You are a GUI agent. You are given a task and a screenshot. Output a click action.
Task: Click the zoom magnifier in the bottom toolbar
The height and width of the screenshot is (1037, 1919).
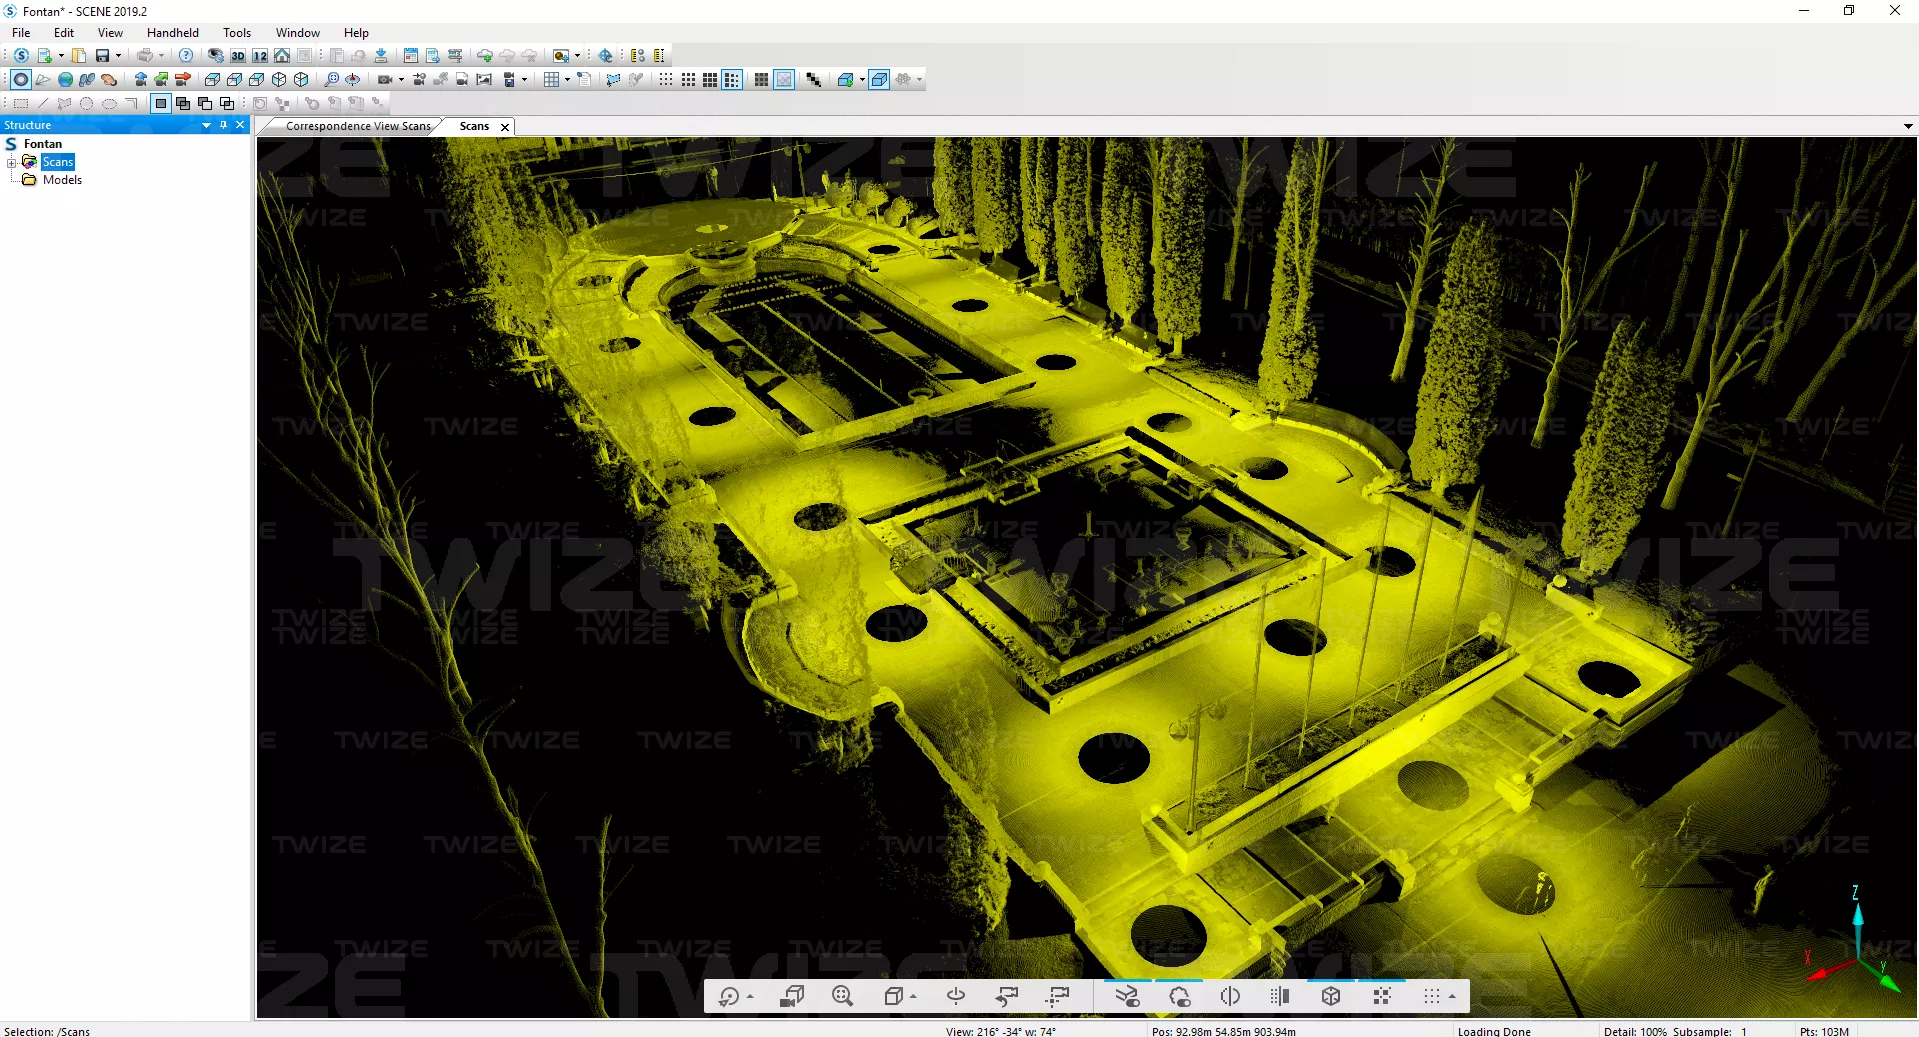point(842,996)
